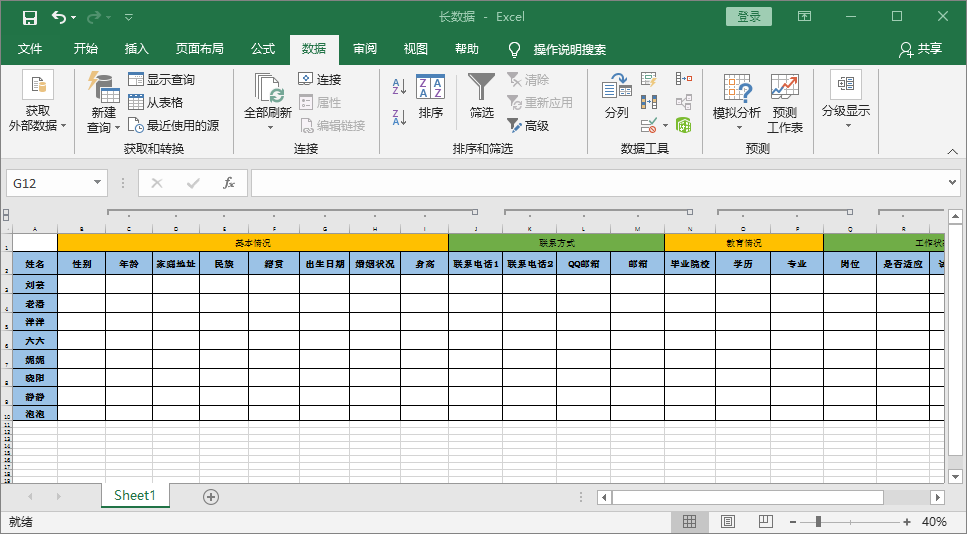Image resolution: width=967 pixels, height=534 pixels.
Task: Add a new sheet with plus icon
Action: pos(211,496)
